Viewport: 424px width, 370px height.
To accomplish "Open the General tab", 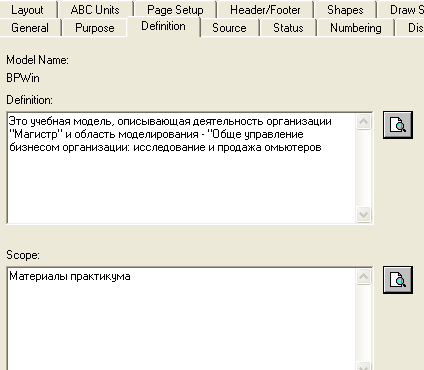I will [30, 28].
